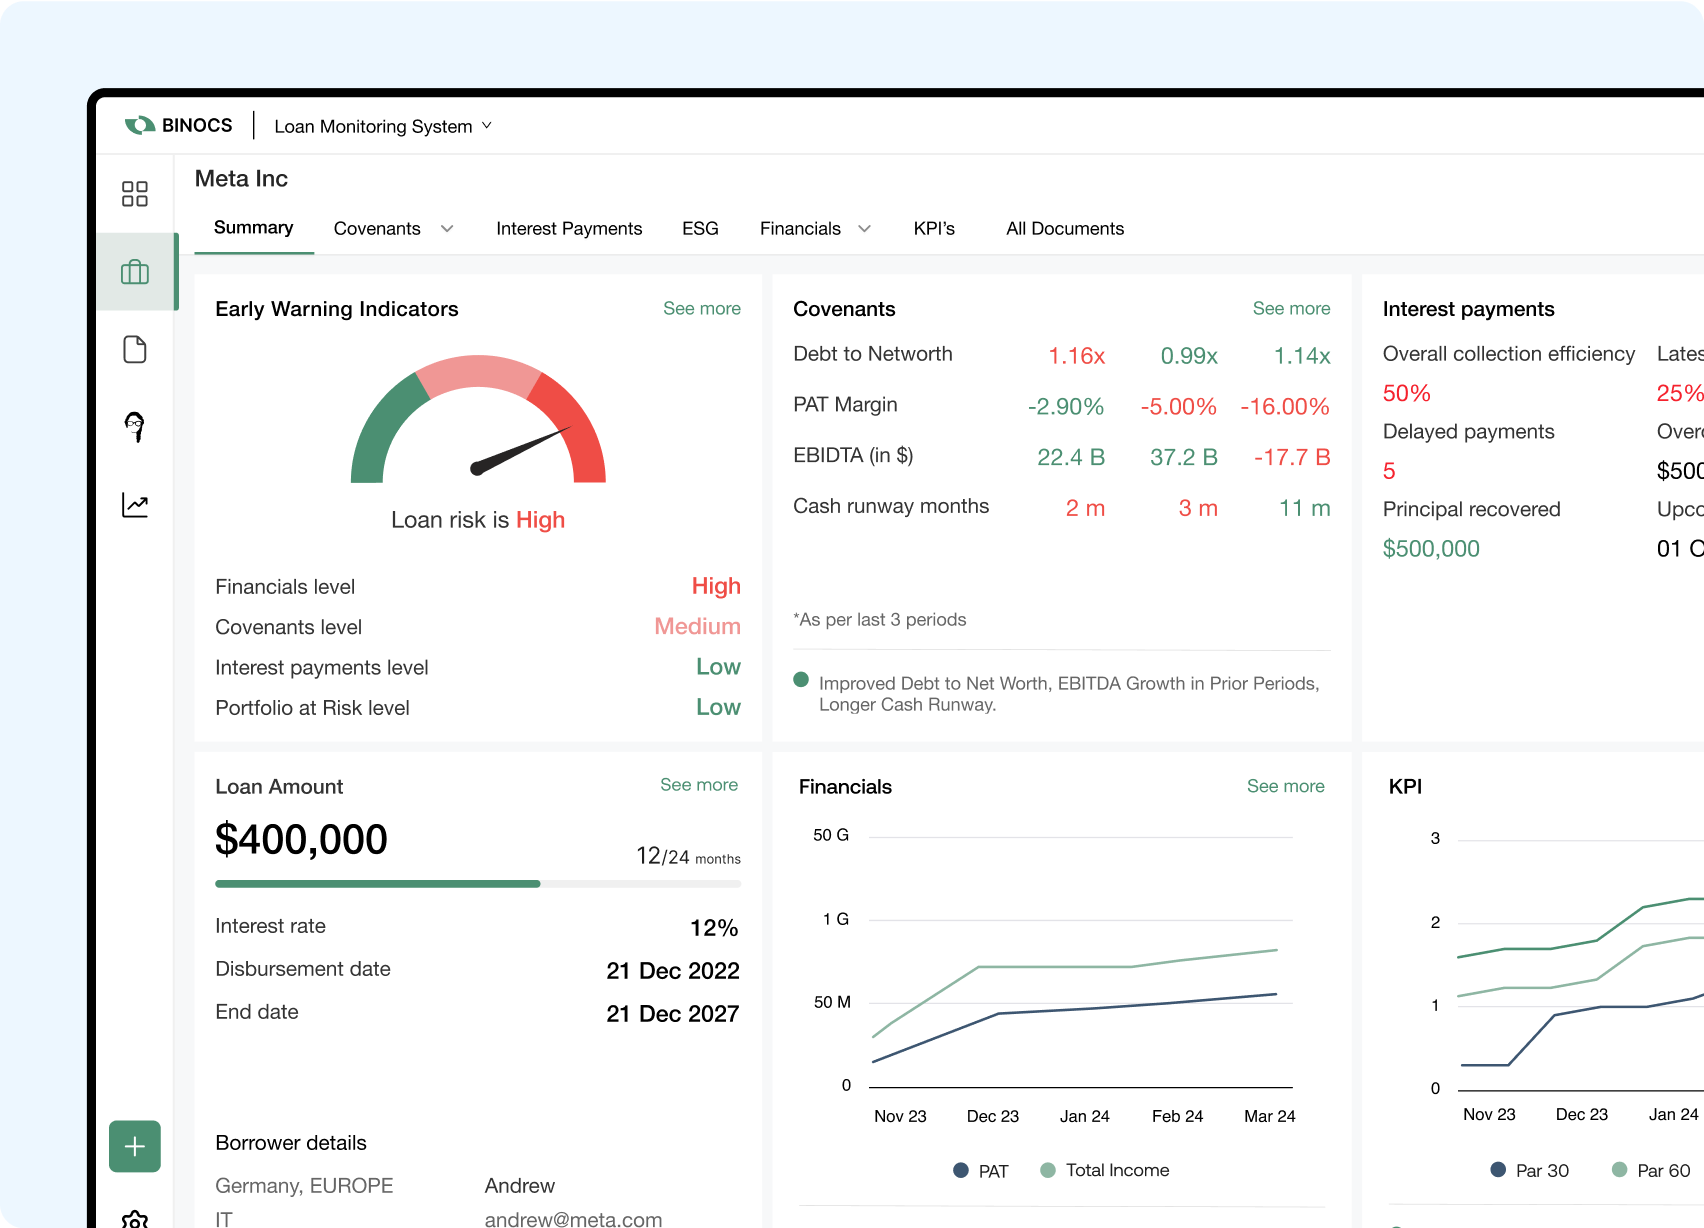Click the green plus add button
Image resolution: width=1704 pixels, height=1228 pixels.
tap(135, 1146)
